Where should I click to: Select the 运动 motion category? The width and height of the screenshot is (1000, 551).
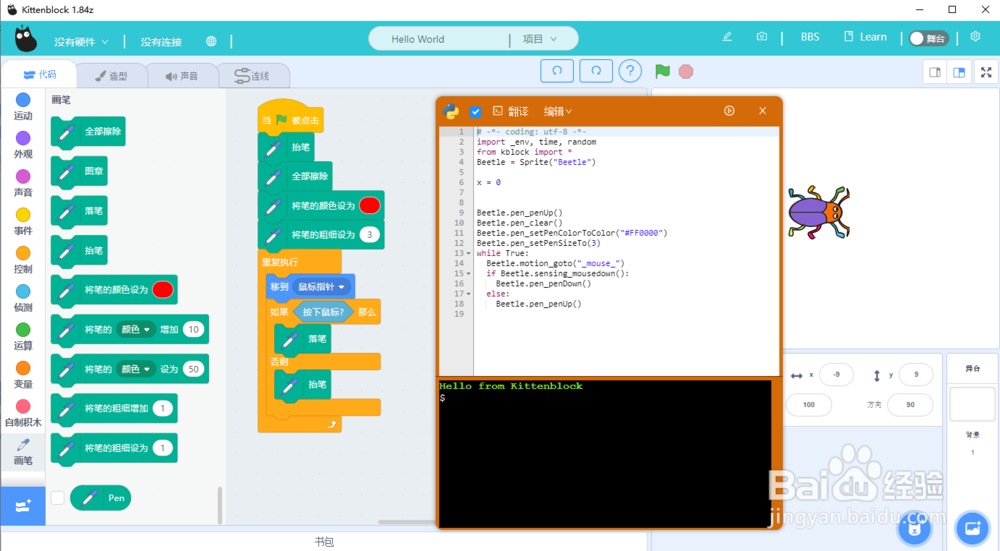23,107
